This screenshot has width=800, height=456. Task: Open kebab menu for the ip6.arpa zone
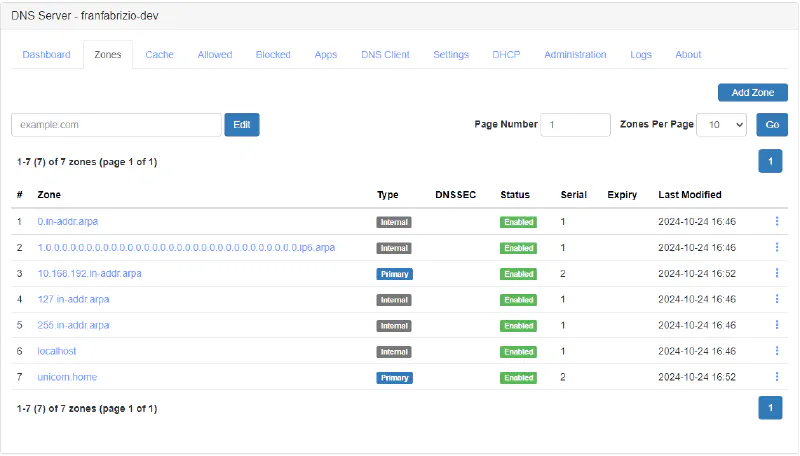pyautogui.click(x=777, y=247)
